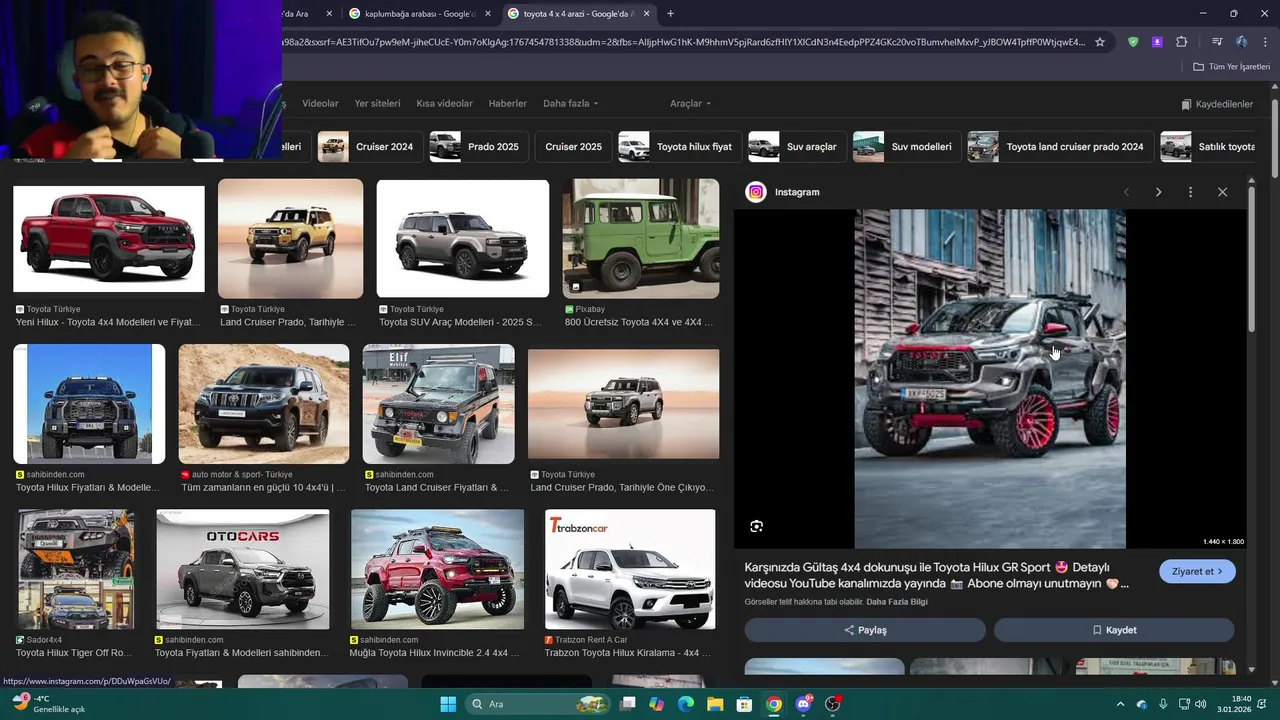Click the purple download extension icon
This screenshot has height=720, width=1280.
pos(1157,42)
